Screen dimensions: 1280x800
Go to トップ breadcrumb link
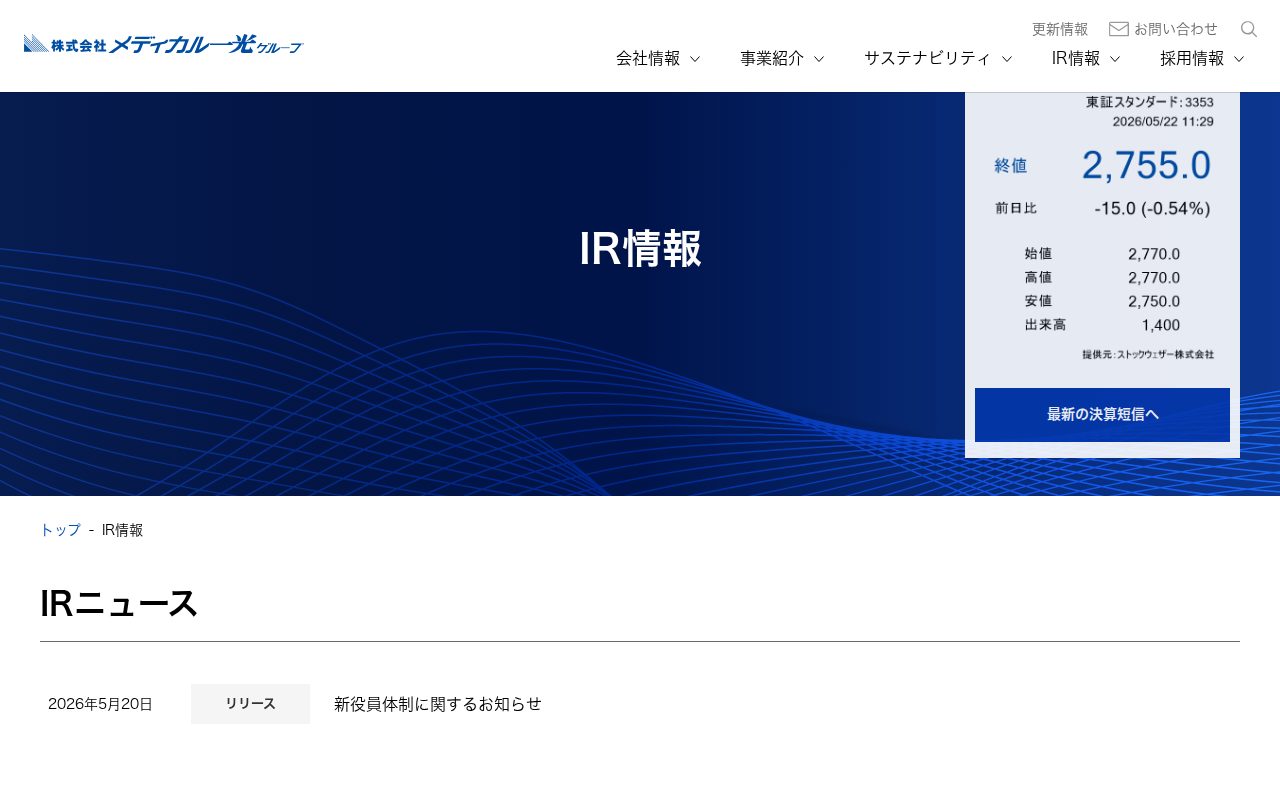[60, 530]
